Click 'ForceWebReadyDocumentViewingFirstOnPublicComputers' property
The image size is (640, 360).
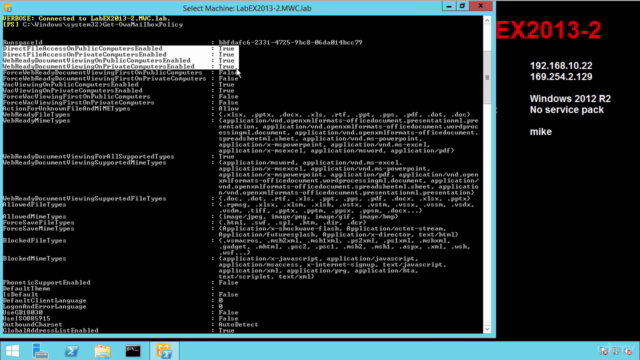[x=102, y=72]
